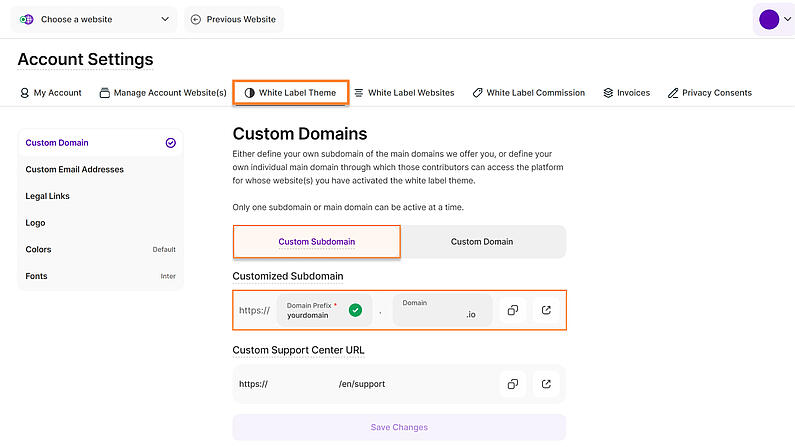Select the White Label Theme tab
The image size is (795, 447).
(x=291, y=93)
